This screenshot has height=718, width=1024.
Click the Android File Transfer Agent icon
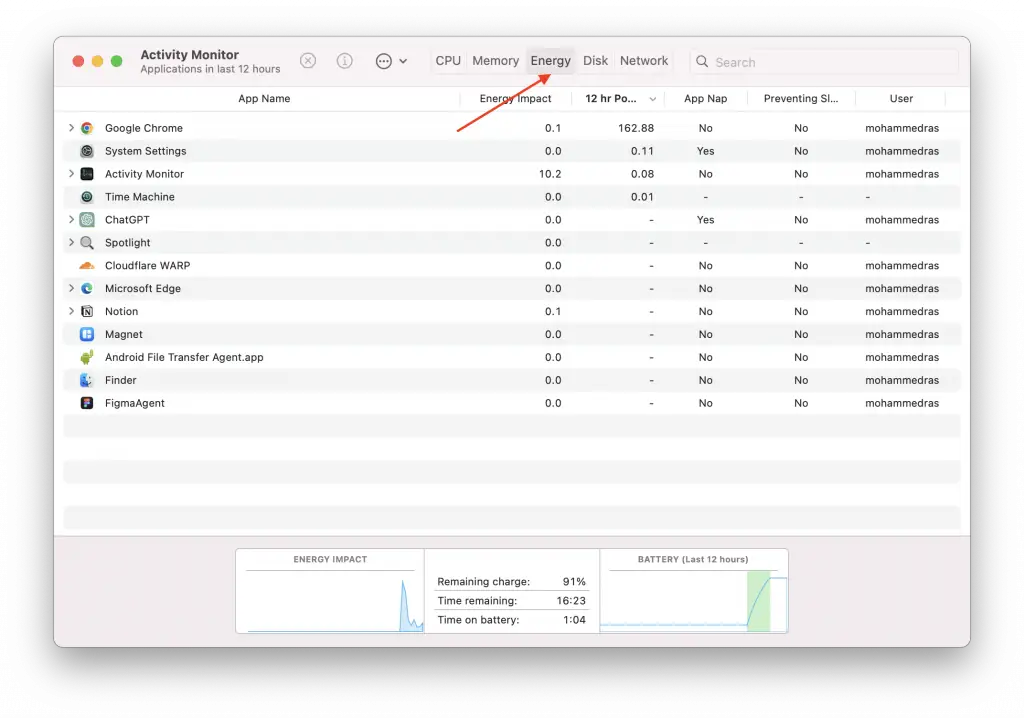pos(87,357)
